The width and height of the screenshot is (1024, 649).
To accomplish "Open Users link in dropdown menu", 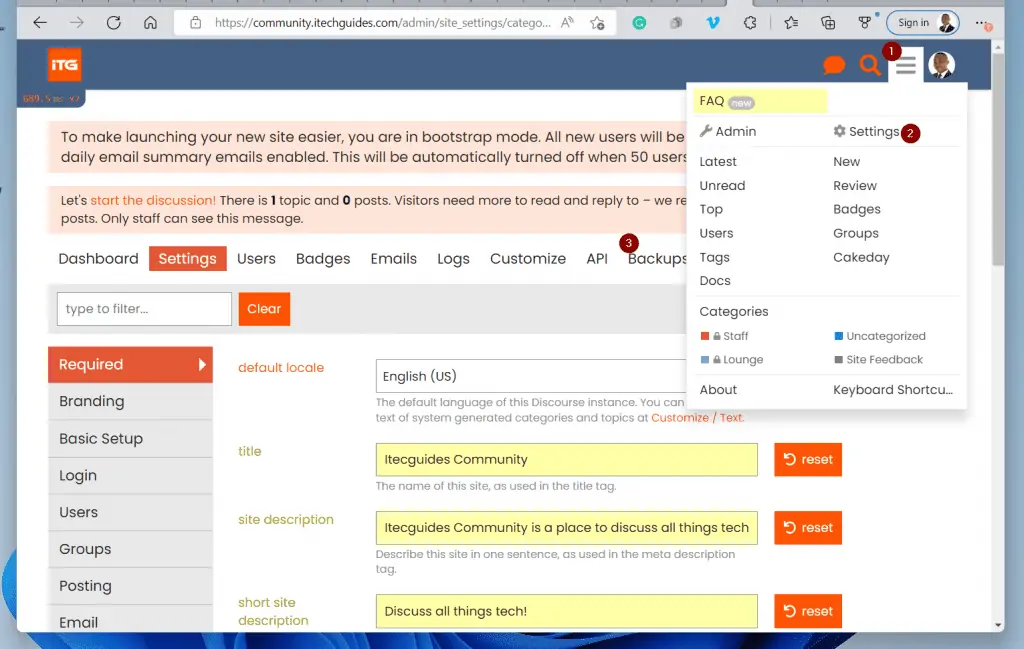I will point(716,233).
